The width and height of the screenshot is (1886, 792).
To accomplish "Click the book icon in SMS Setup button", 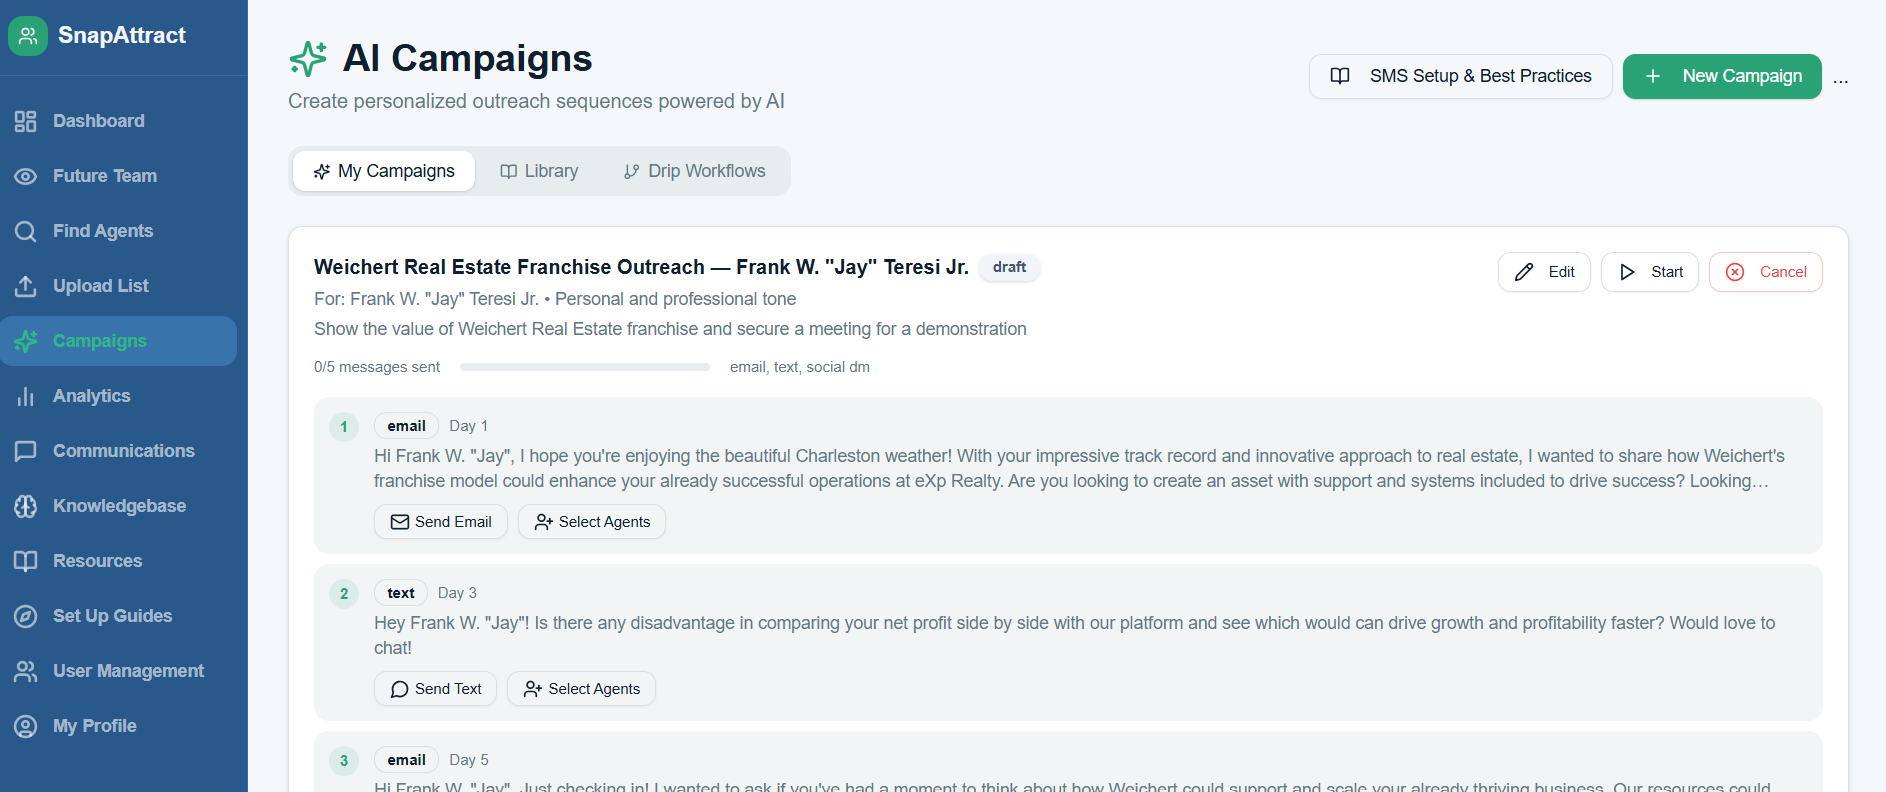I will coord(1340,76).
